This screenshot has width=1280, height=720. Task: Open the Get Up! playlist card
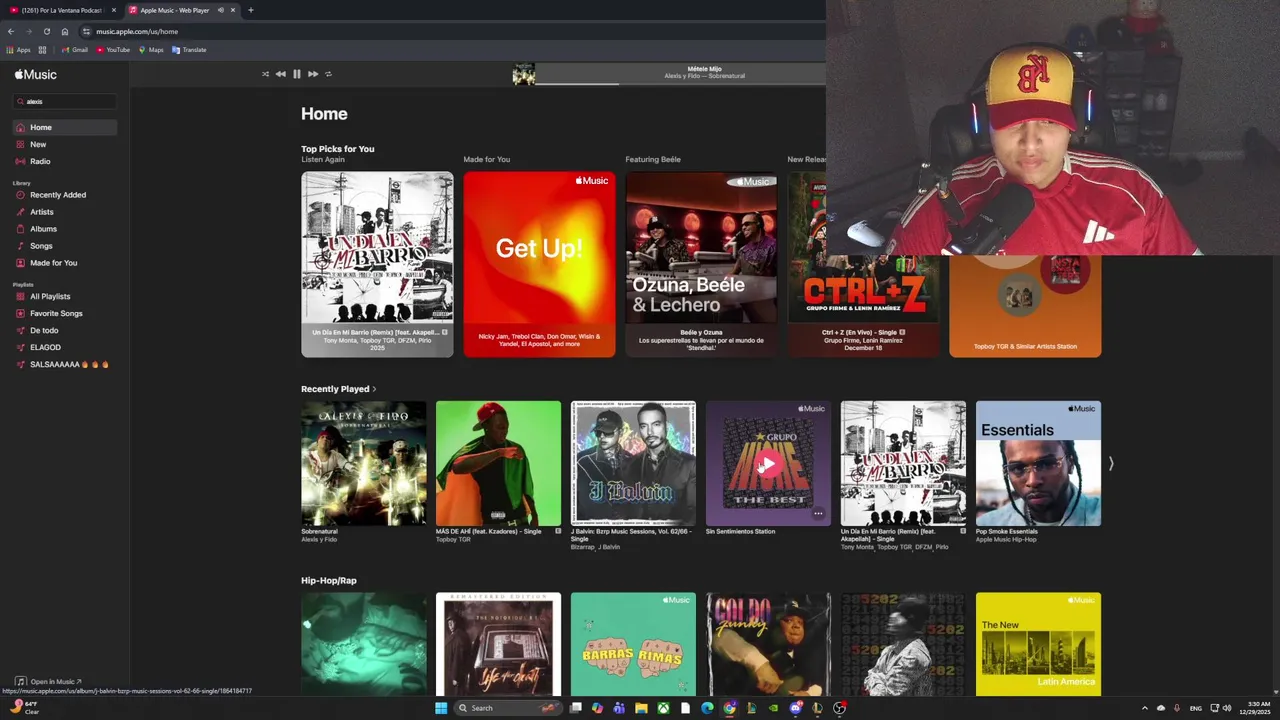[x=539, y=265]
